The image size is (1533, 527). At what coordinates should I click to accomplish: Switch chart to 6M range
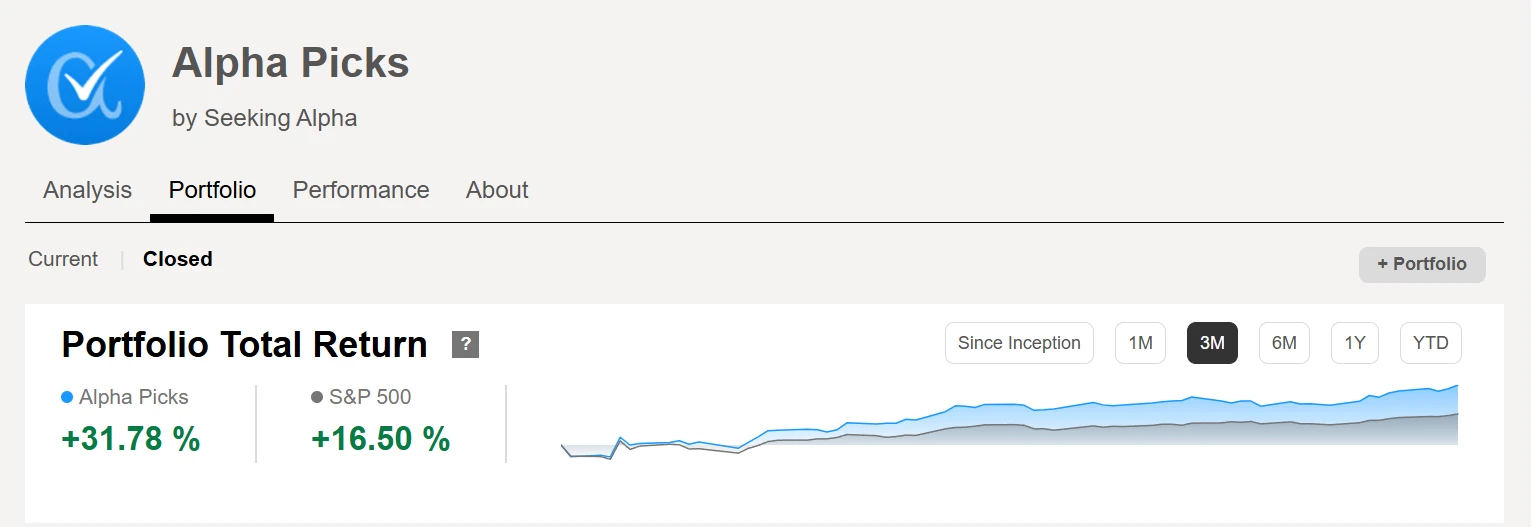pos(1284,343)
